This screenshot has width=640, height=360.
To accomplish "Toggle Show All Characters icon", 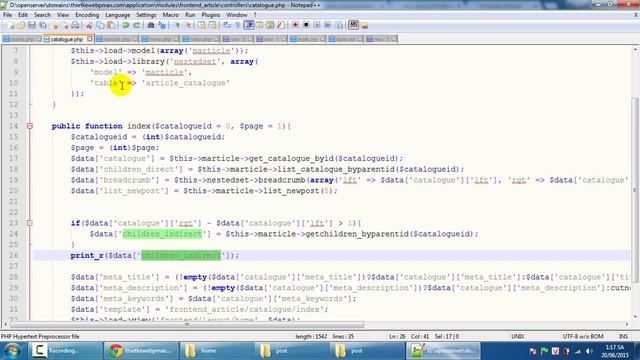I will (x=237, y=25).
